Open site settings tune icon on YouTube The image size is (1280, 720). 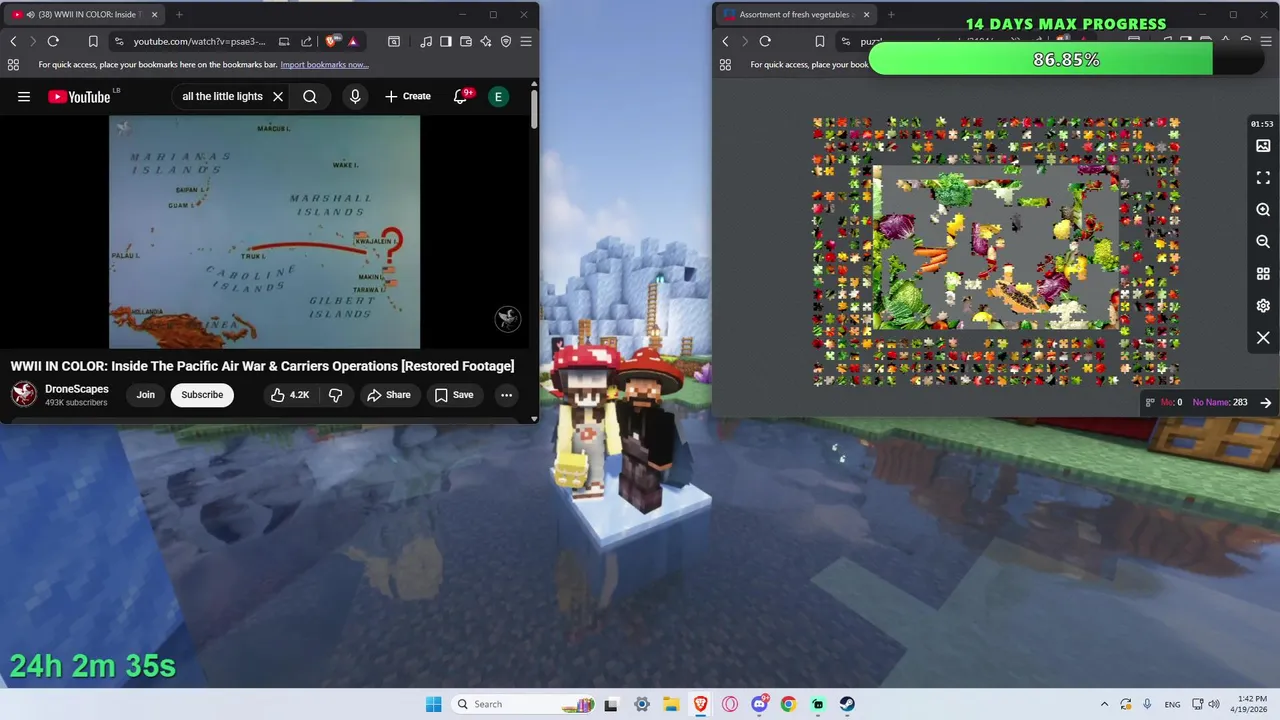click(119, 41)
